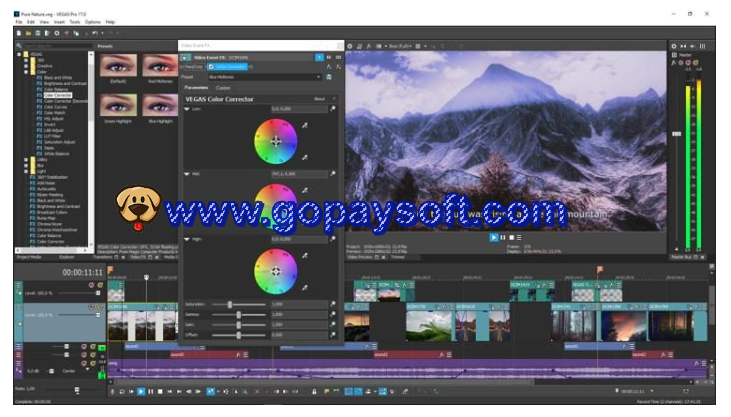Open the File menu
Image resolution: width=731 pixels, height=417 pixels.
tap(19, 22)
